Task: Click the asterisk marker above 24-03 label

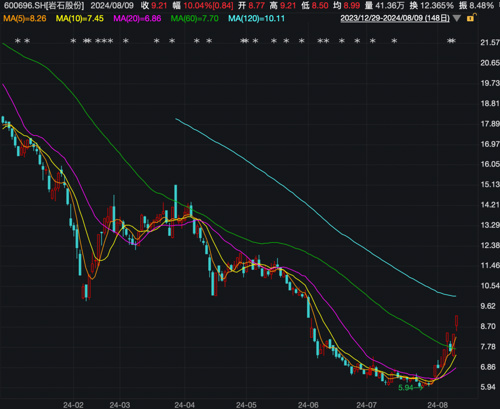Action: tap(126, 41)
